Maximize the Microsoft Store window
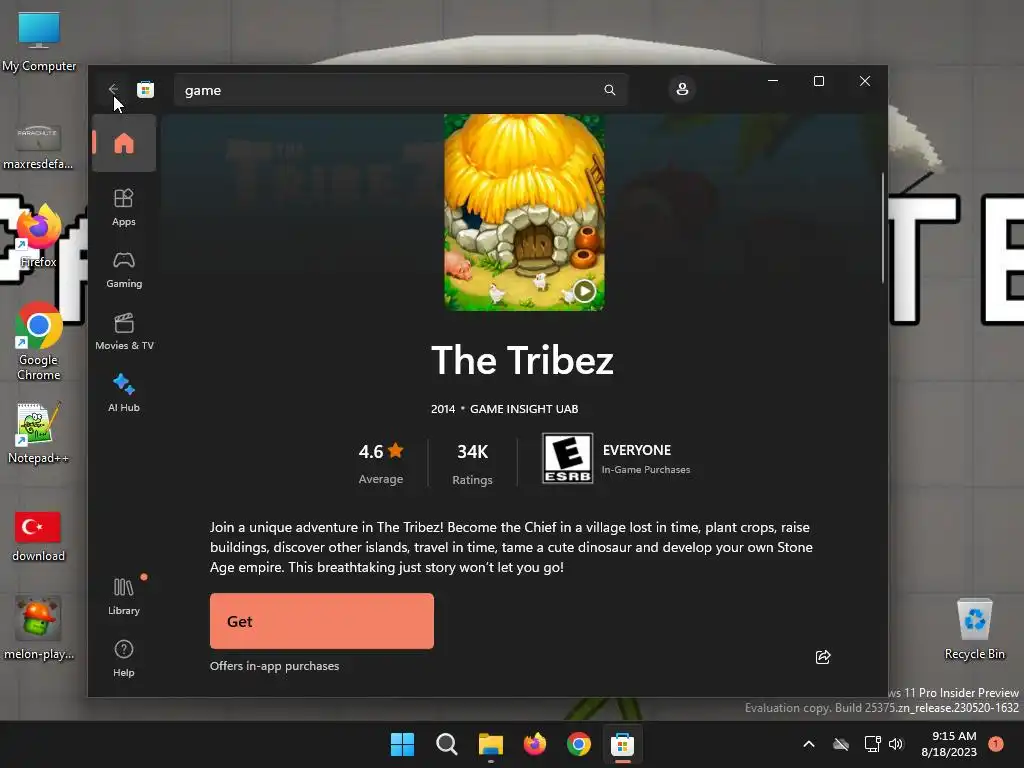Viewport: 1024px width, 768px height. (818, 81)
